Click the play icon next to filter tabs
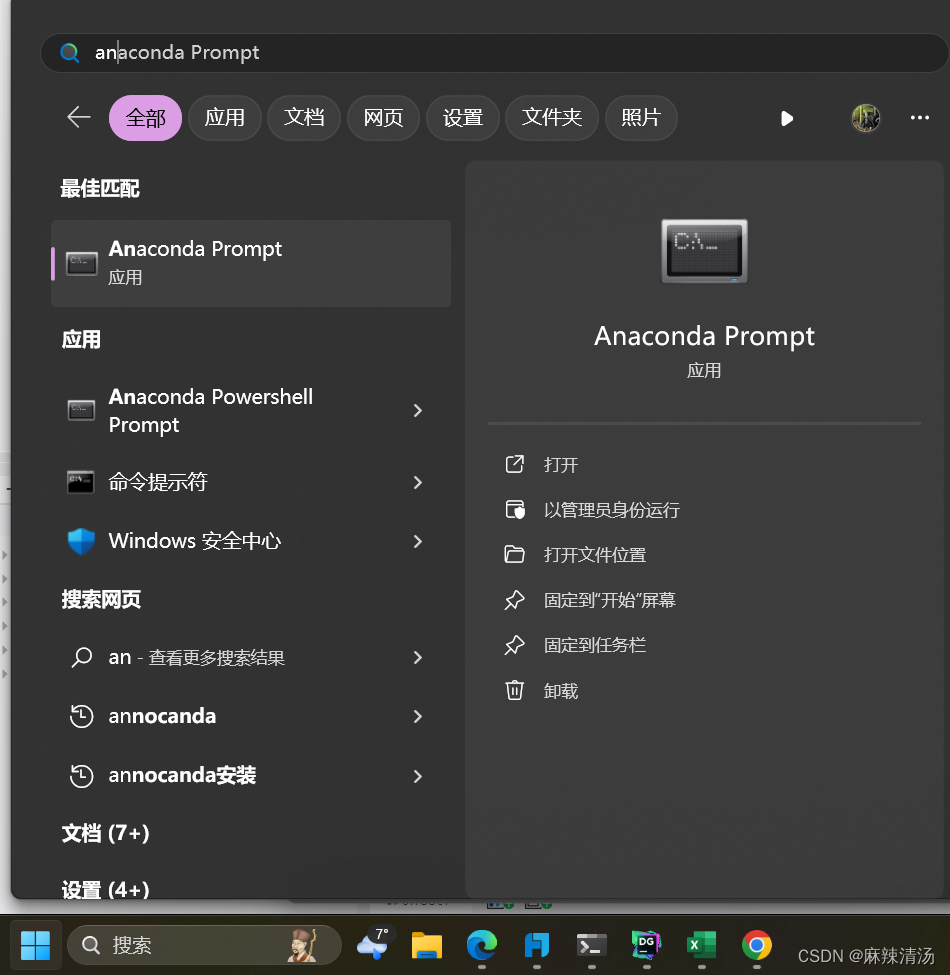Viewport: 950px width, 975px height. coord(786,118)
